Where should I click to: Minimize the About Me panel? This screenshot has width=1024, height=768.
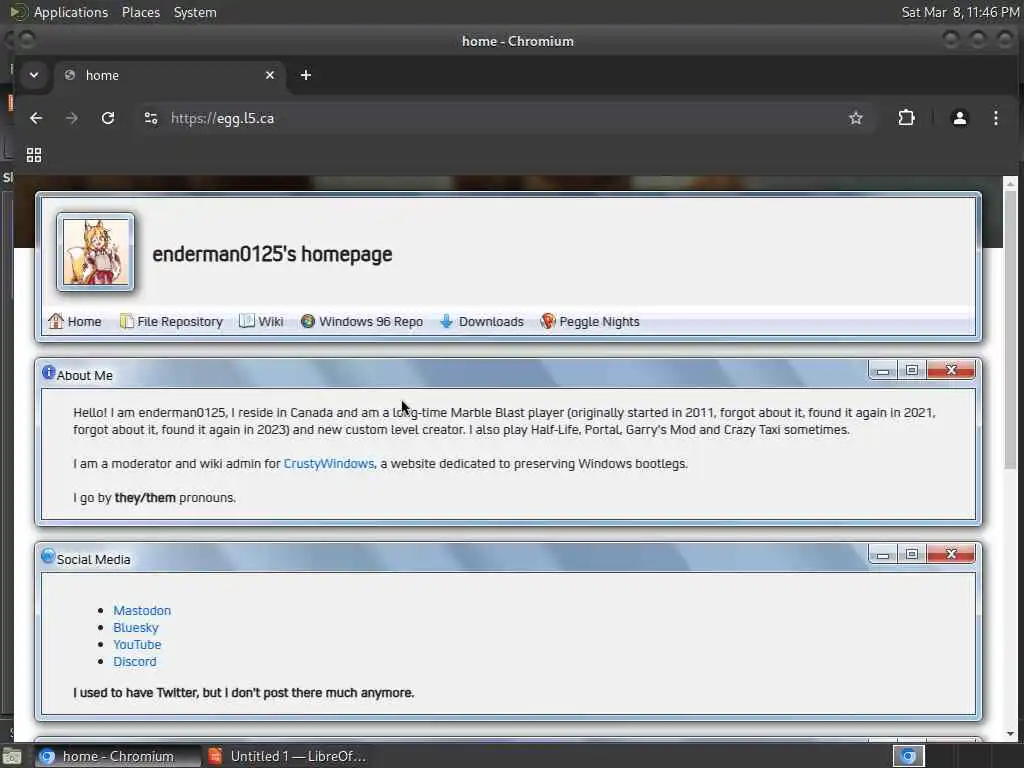(x=883, y=371)
